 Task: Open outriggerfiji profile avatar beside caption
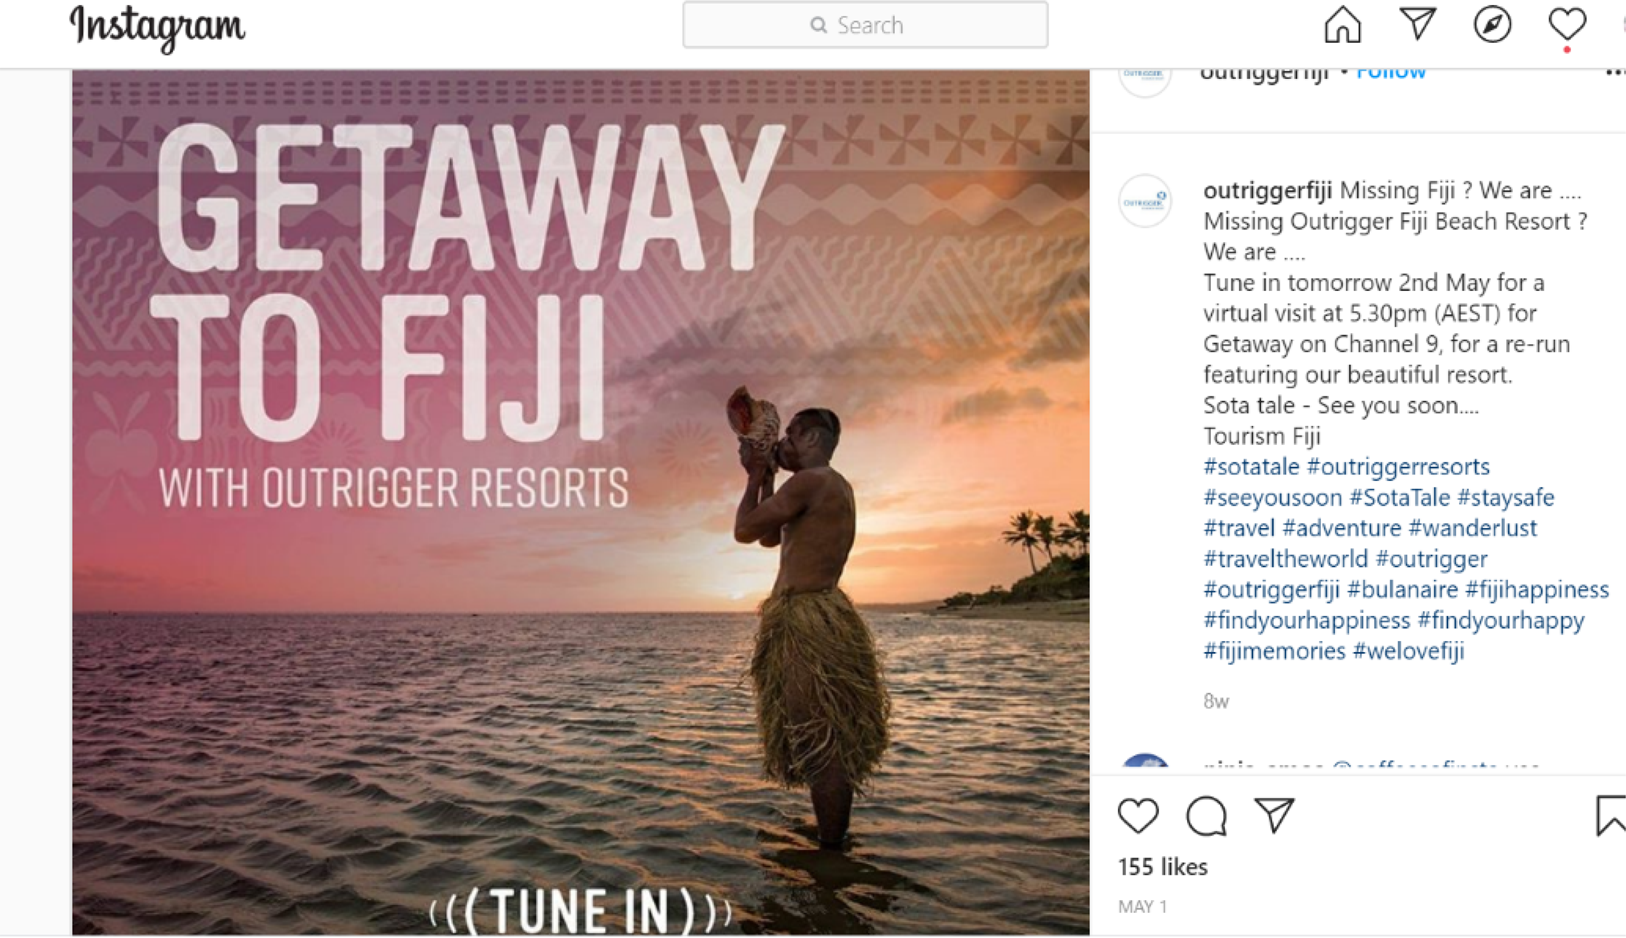[x=1145, y=201]
